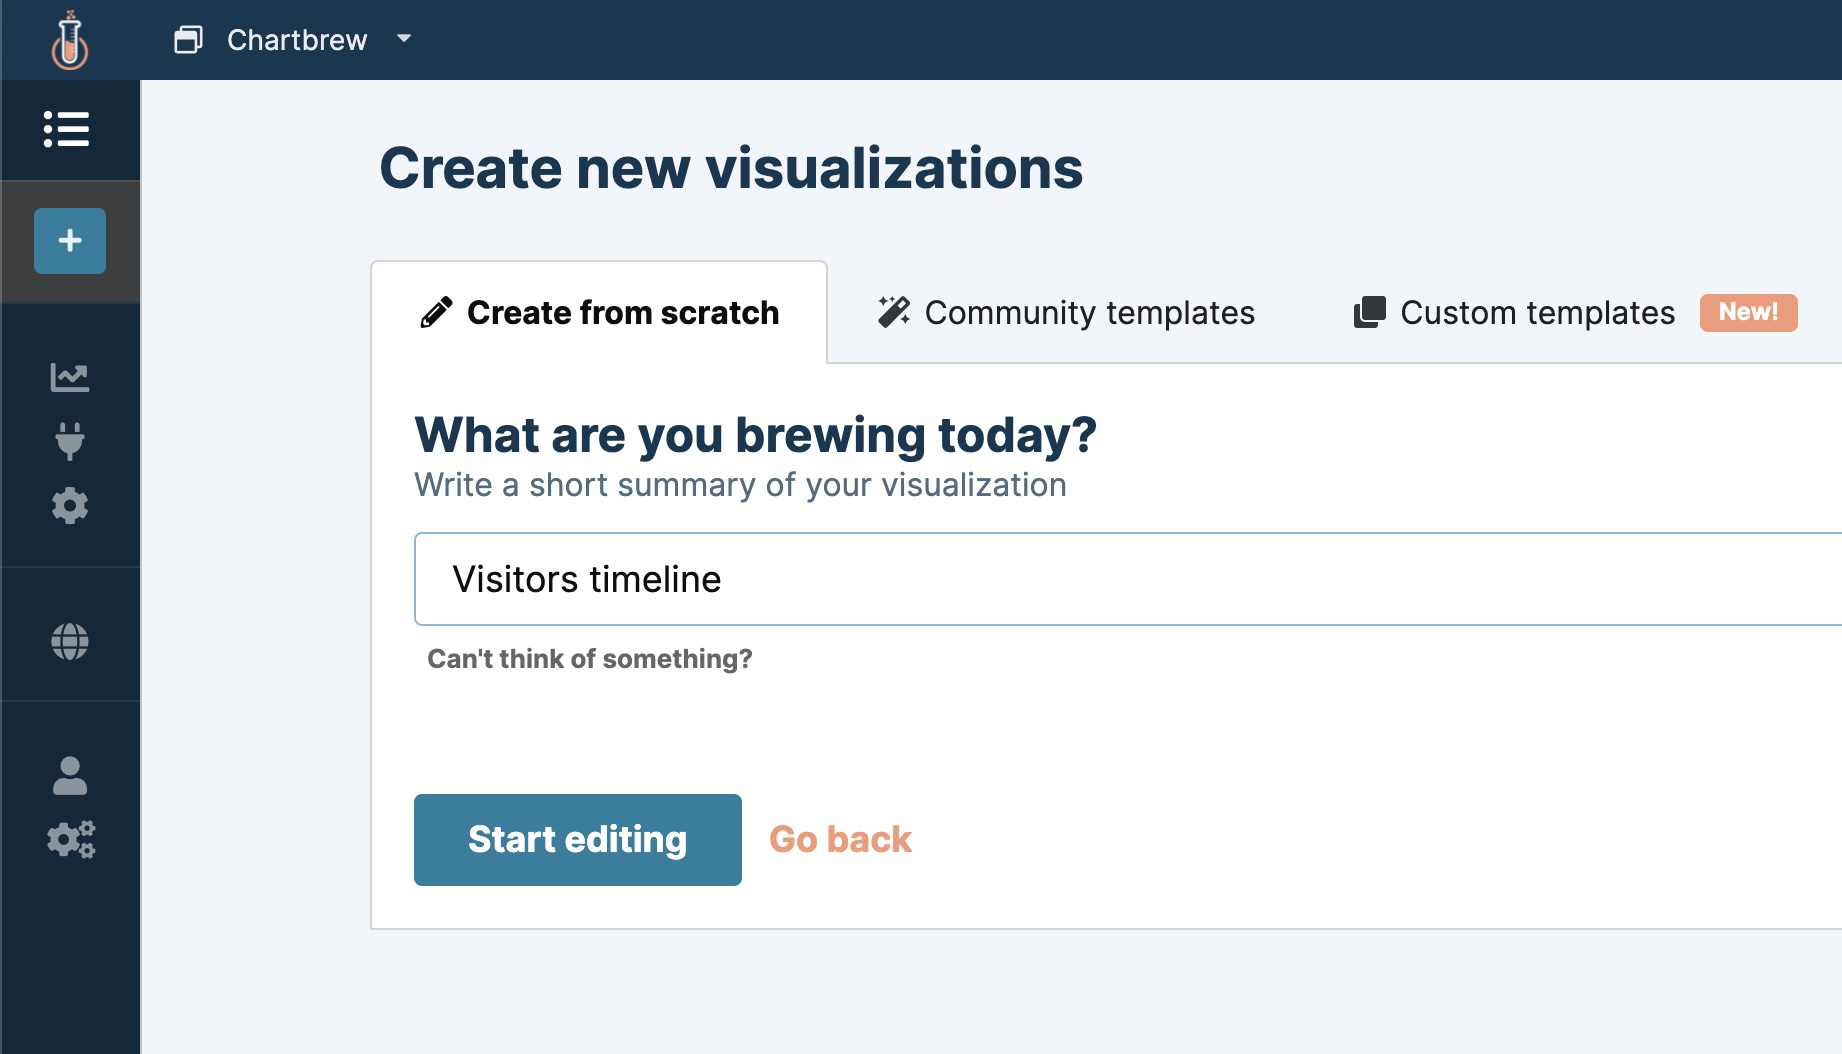Open connections via the plug icon
This screenshot has height=1054, width=1842.
point(70,441)
